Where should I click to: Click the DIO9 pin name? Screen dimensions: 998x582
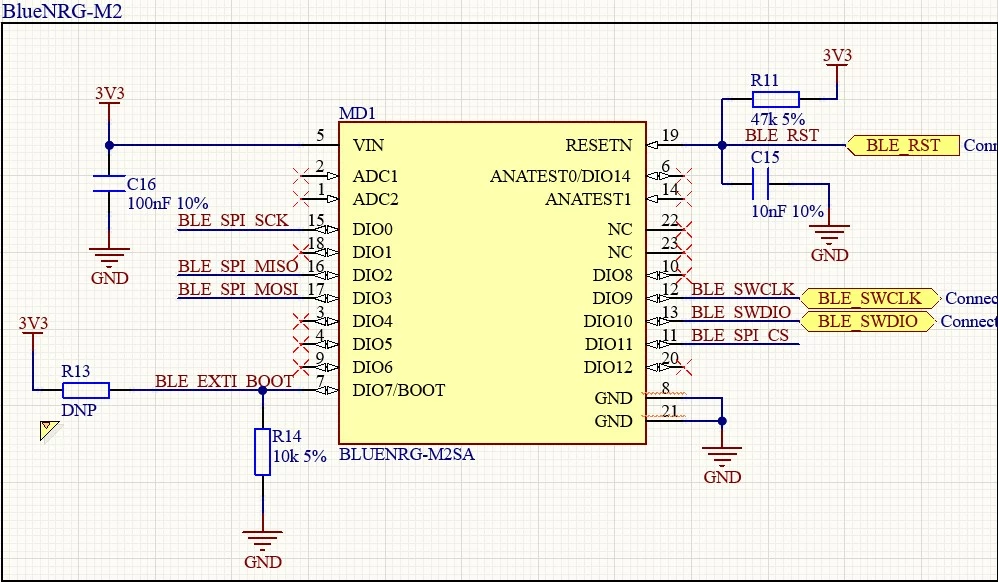click(612, 298)
